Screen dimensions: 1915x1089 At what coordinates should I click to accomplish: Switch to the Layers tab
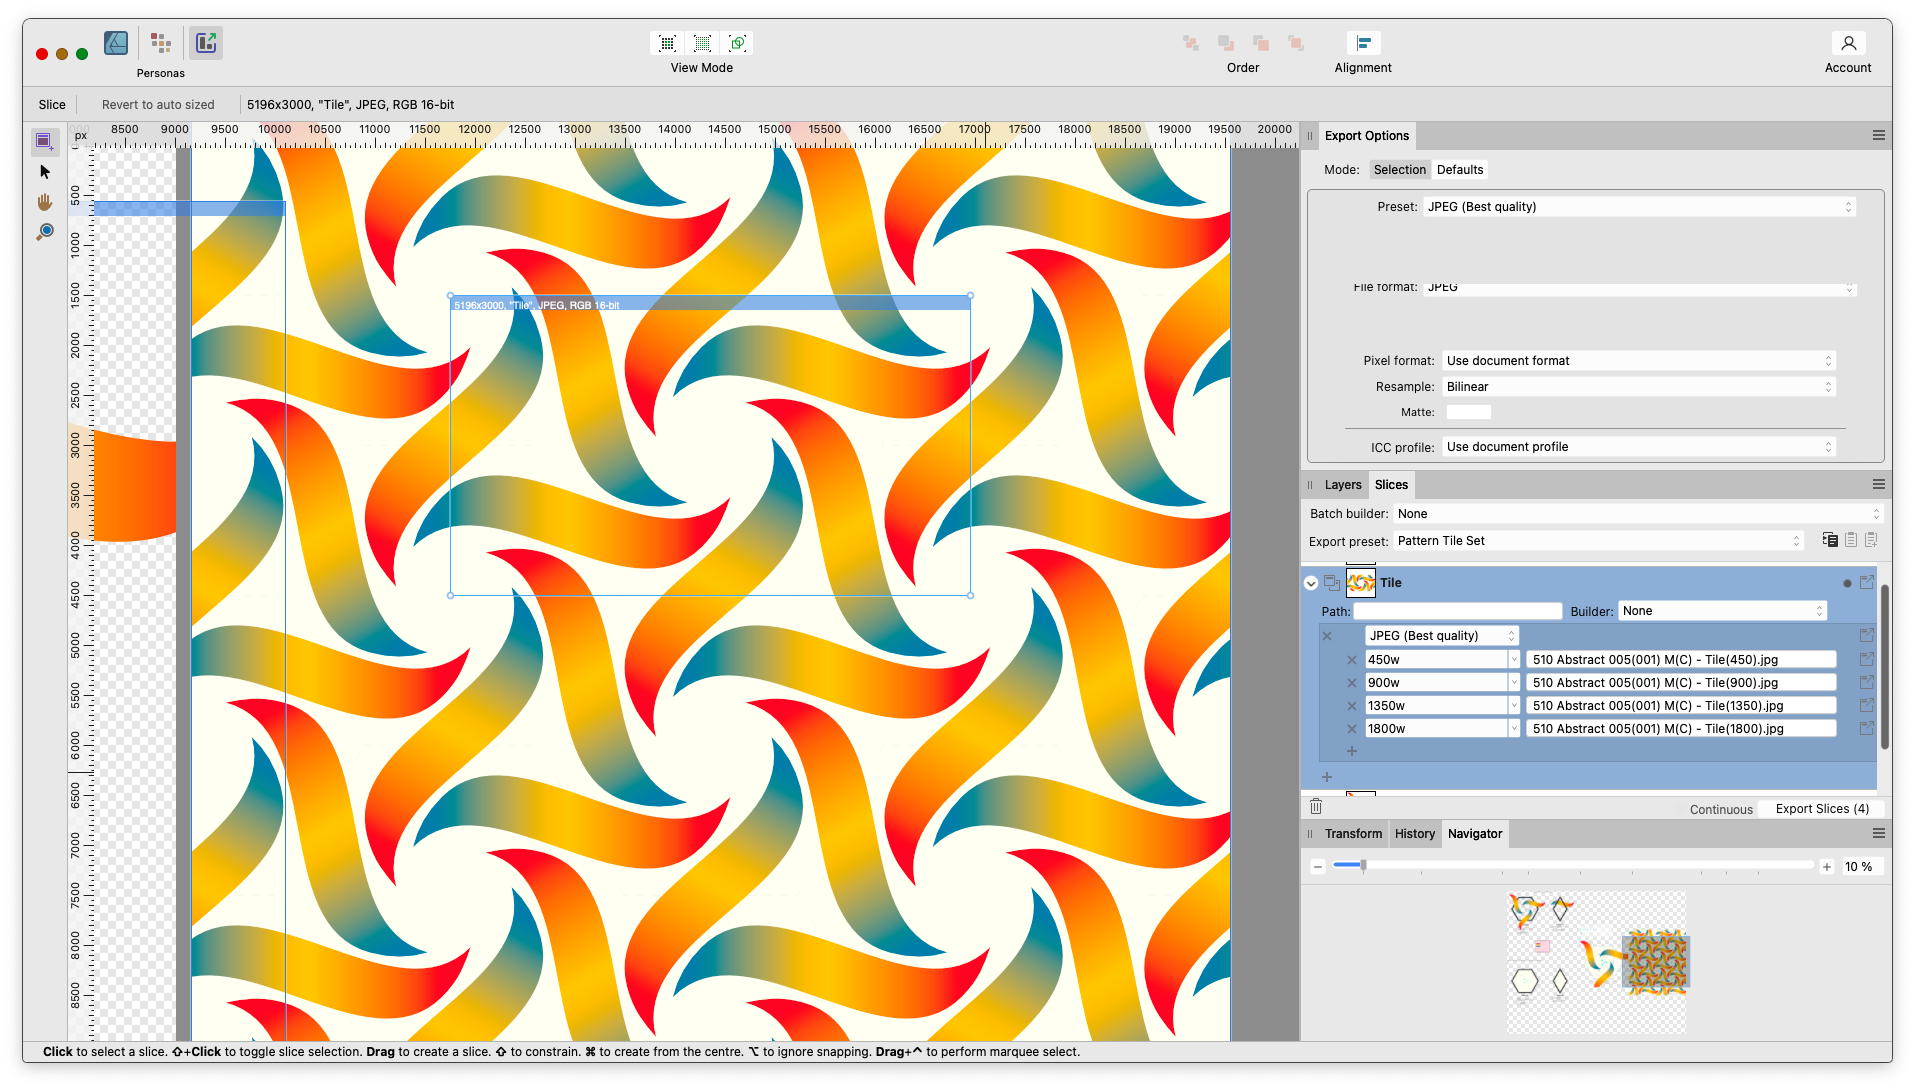coord(1343,485)
